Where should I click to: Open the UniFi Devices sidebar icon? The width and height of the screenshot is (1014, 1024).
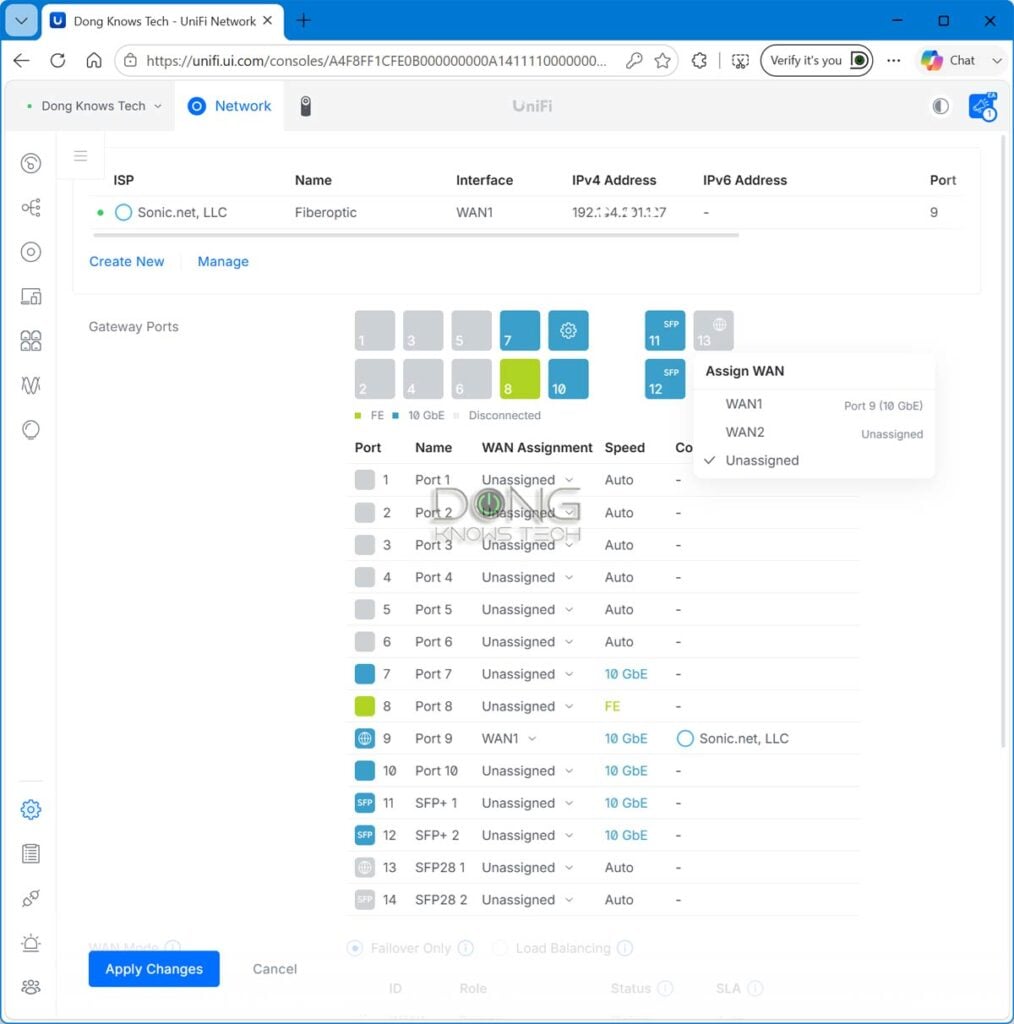pos(31,252)
